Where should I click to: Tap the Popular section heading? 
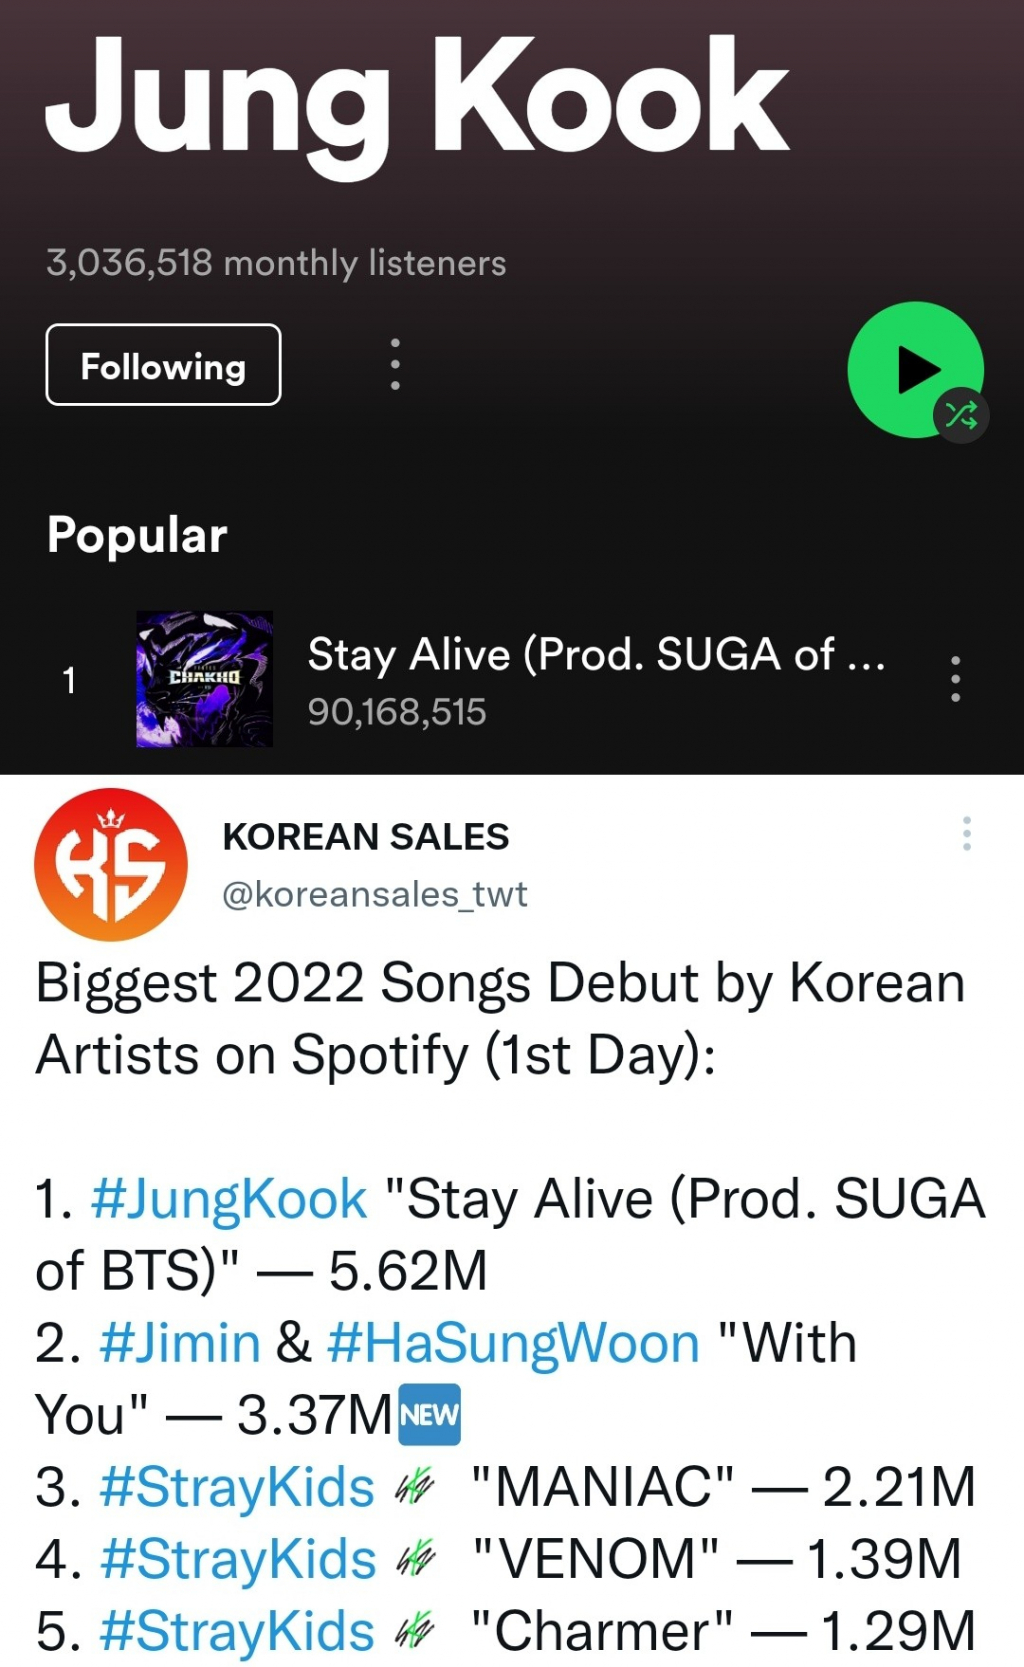137,535
